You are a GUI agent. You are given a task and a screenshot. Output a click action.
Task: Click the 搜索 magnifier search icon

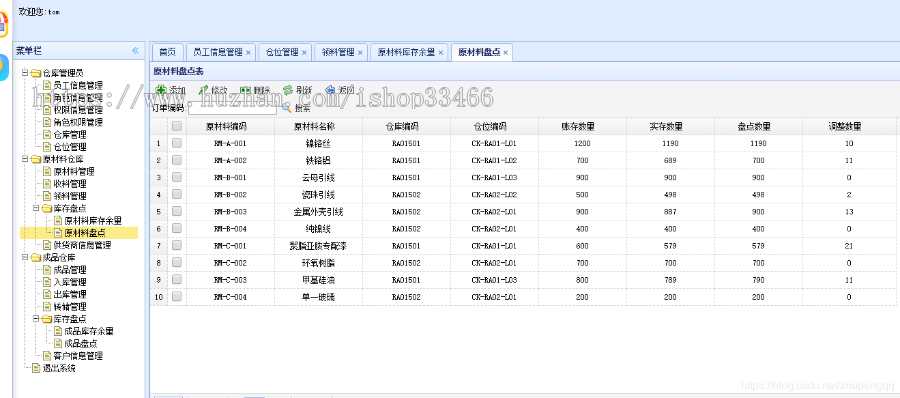point(286,108)
